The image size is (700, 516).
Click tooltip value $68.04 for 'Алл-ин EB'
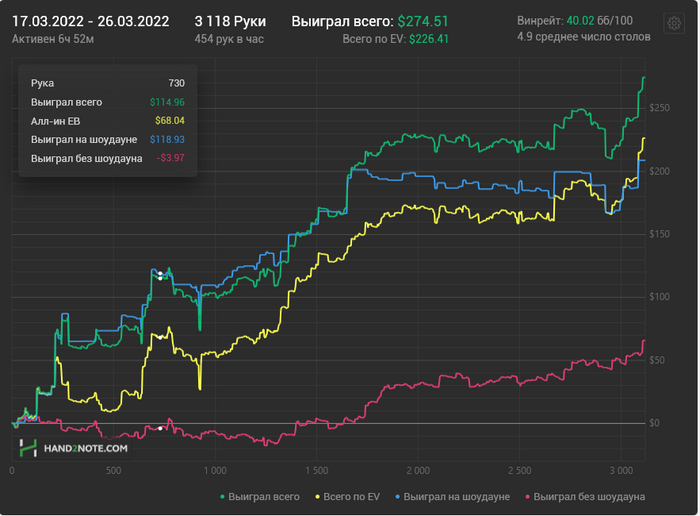click(170, 121)
